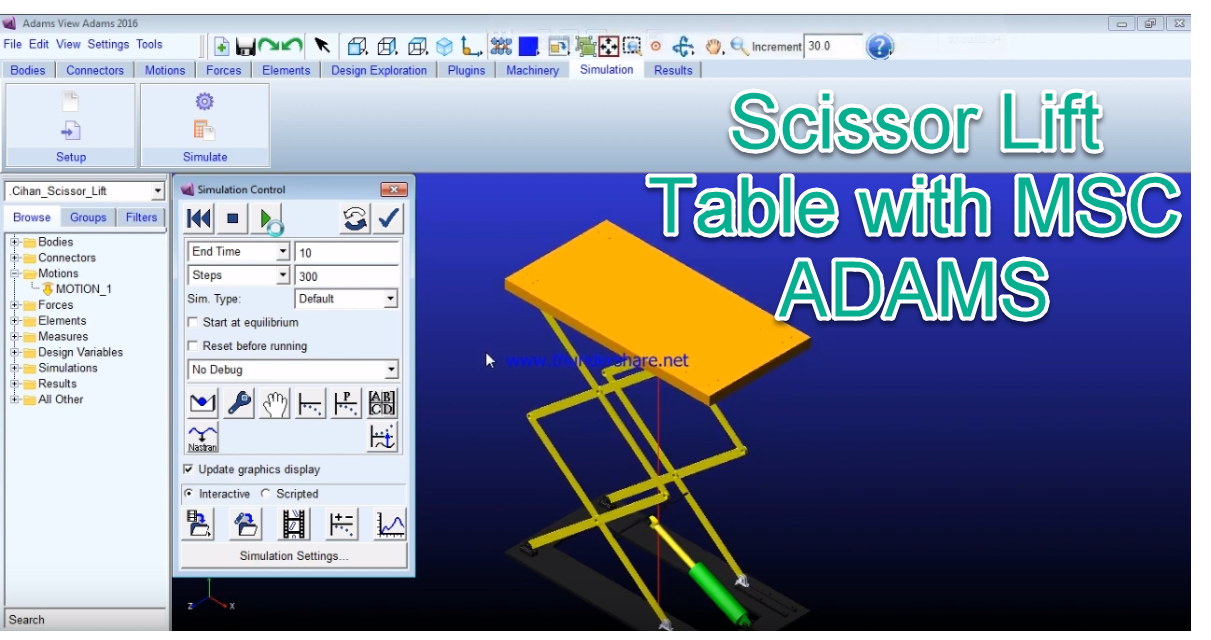Expand the Connectors tree folder

[15, 258]
